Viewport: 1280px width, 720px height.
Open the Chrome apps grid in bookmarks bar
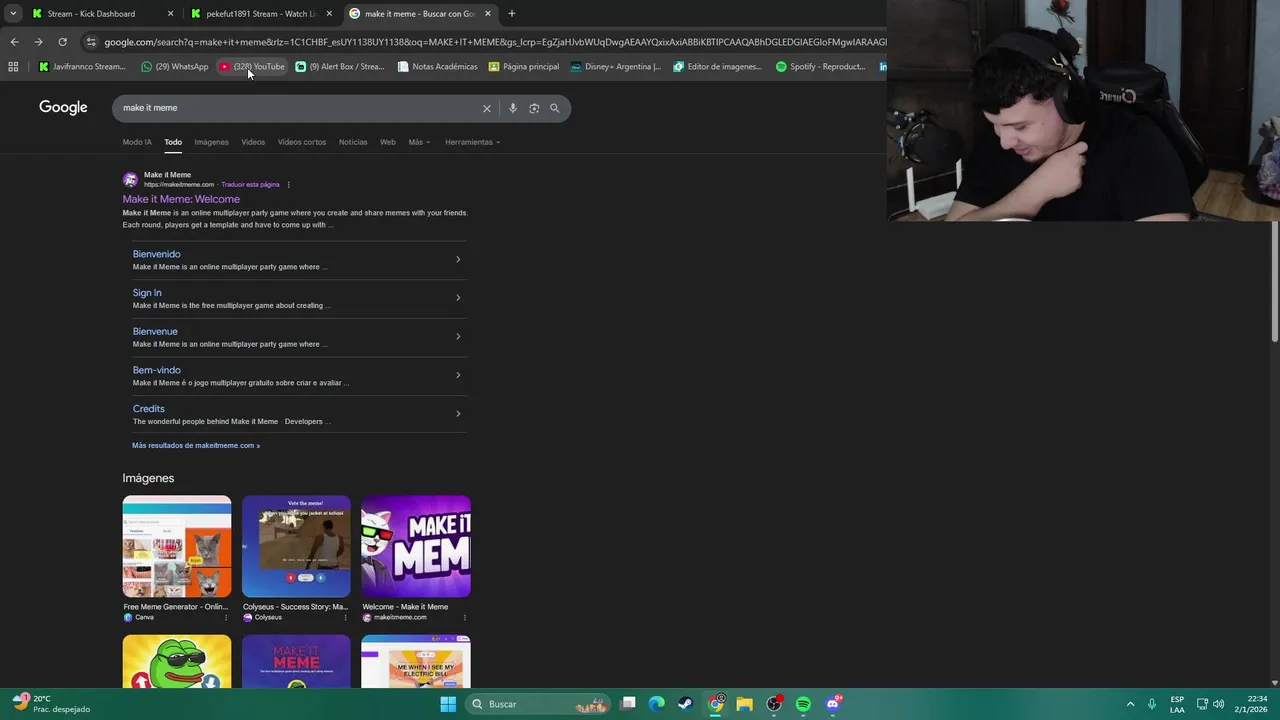(x=13, y=67)
